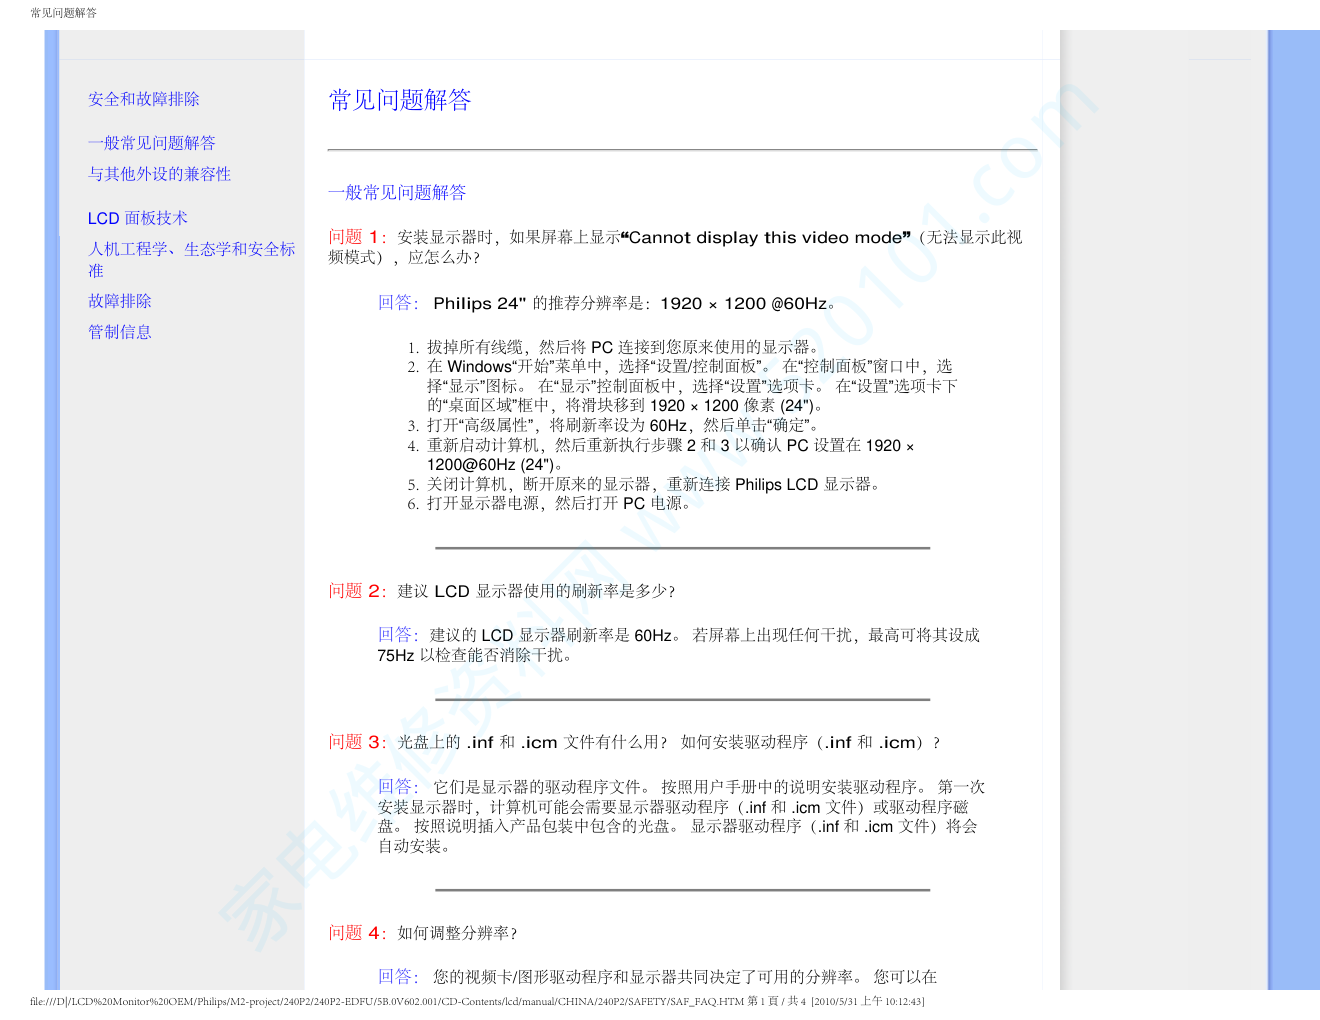Click the 常见问题解答 header title at top-left

(64, 13)
